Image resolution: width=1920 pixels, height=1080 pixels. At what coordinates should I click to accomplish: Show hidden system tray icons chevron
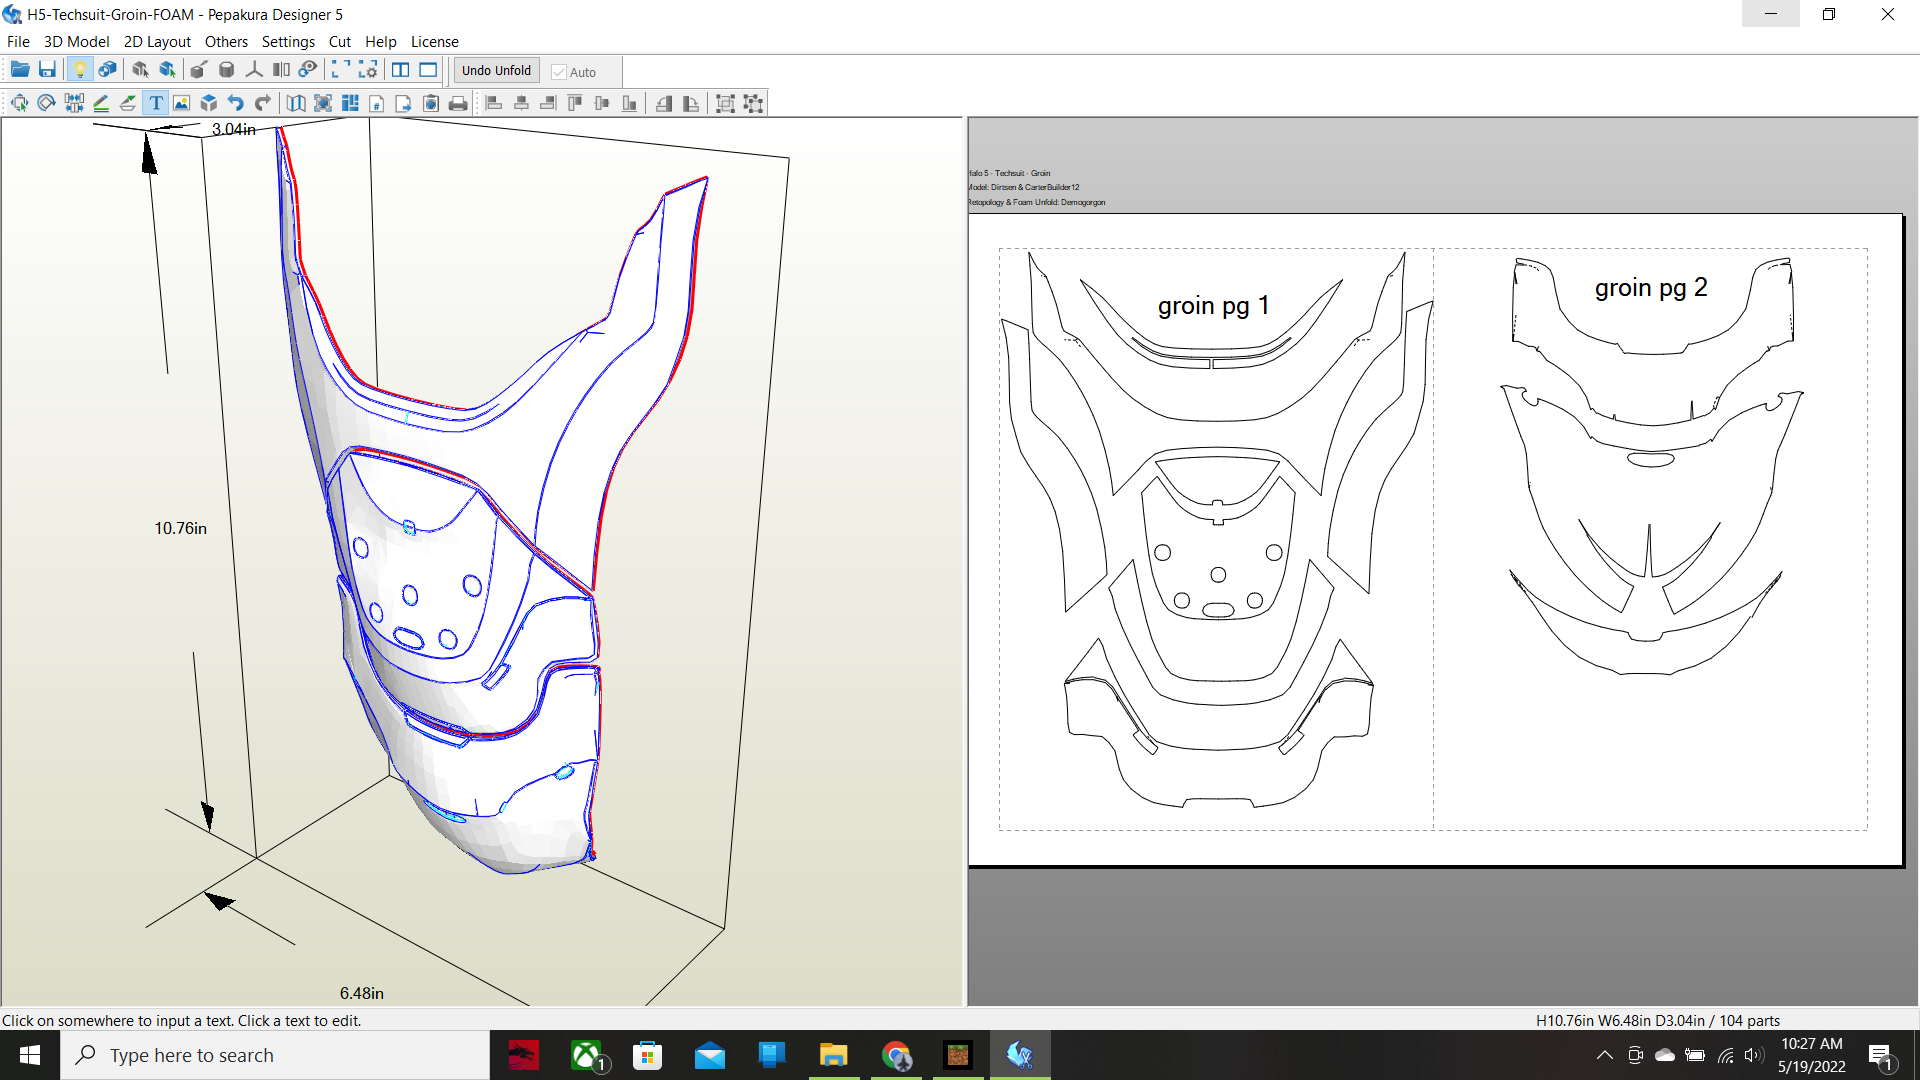point(1604,1055)
